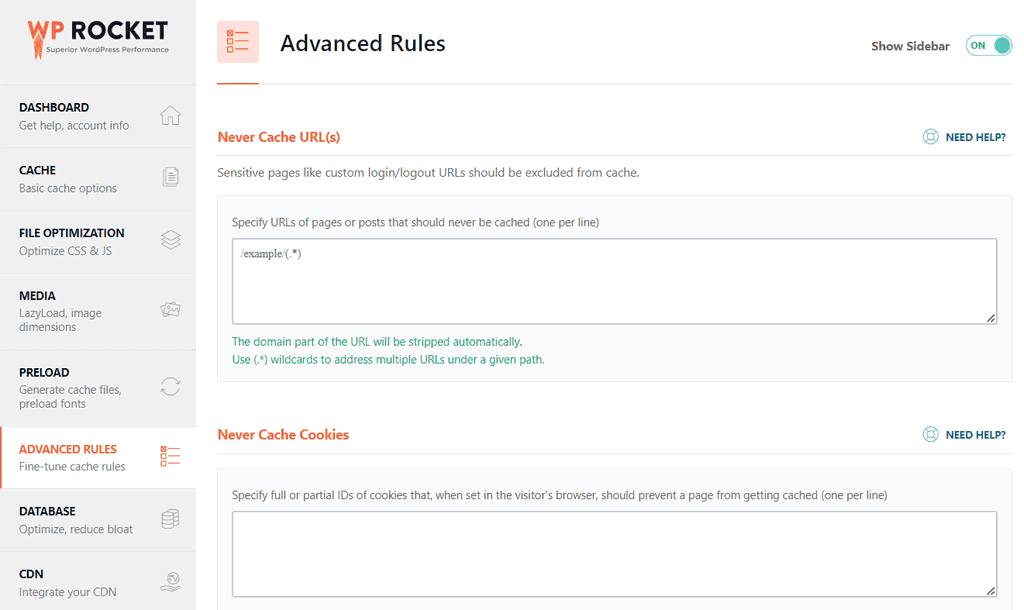Open the File Optimization menu item
The image size is (1024, 610).
[x=98, y=242]
